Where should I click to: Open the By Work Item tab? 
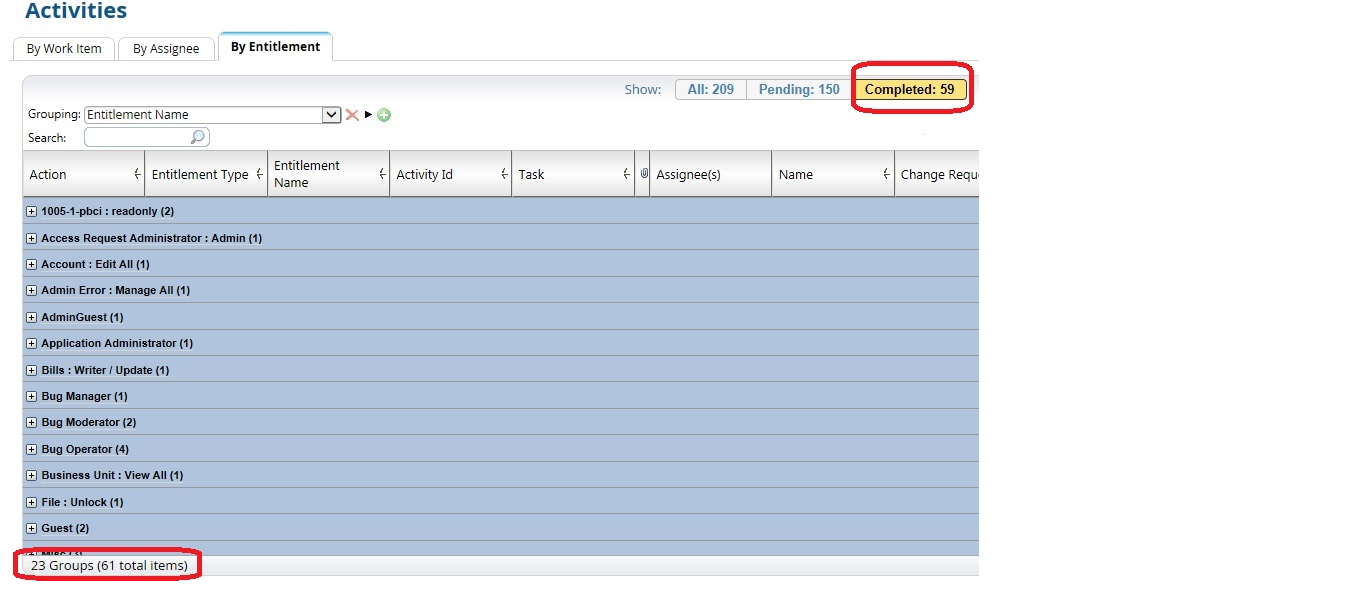[62, 47]
